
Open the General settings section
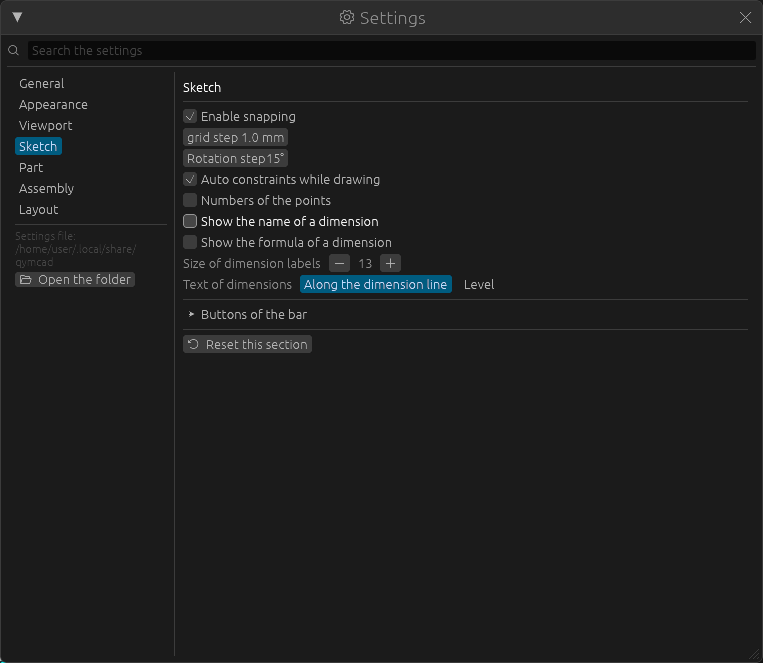[x=41, y=84]
